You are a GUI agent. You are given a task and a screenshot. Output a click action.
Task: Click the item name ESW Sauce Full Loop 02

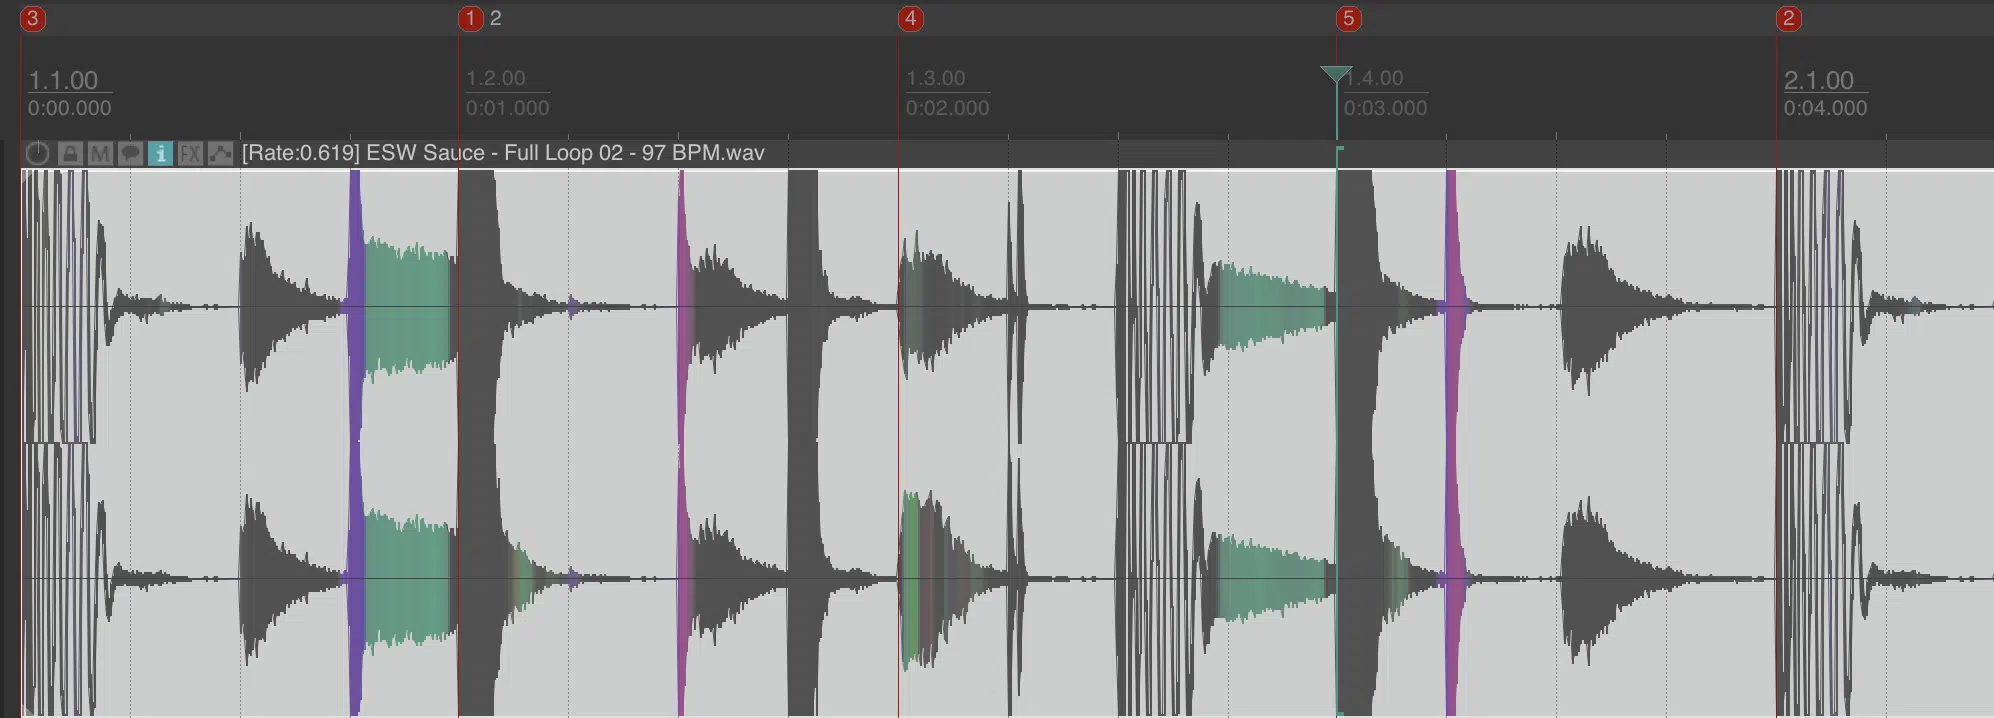[x=503, y=153]
